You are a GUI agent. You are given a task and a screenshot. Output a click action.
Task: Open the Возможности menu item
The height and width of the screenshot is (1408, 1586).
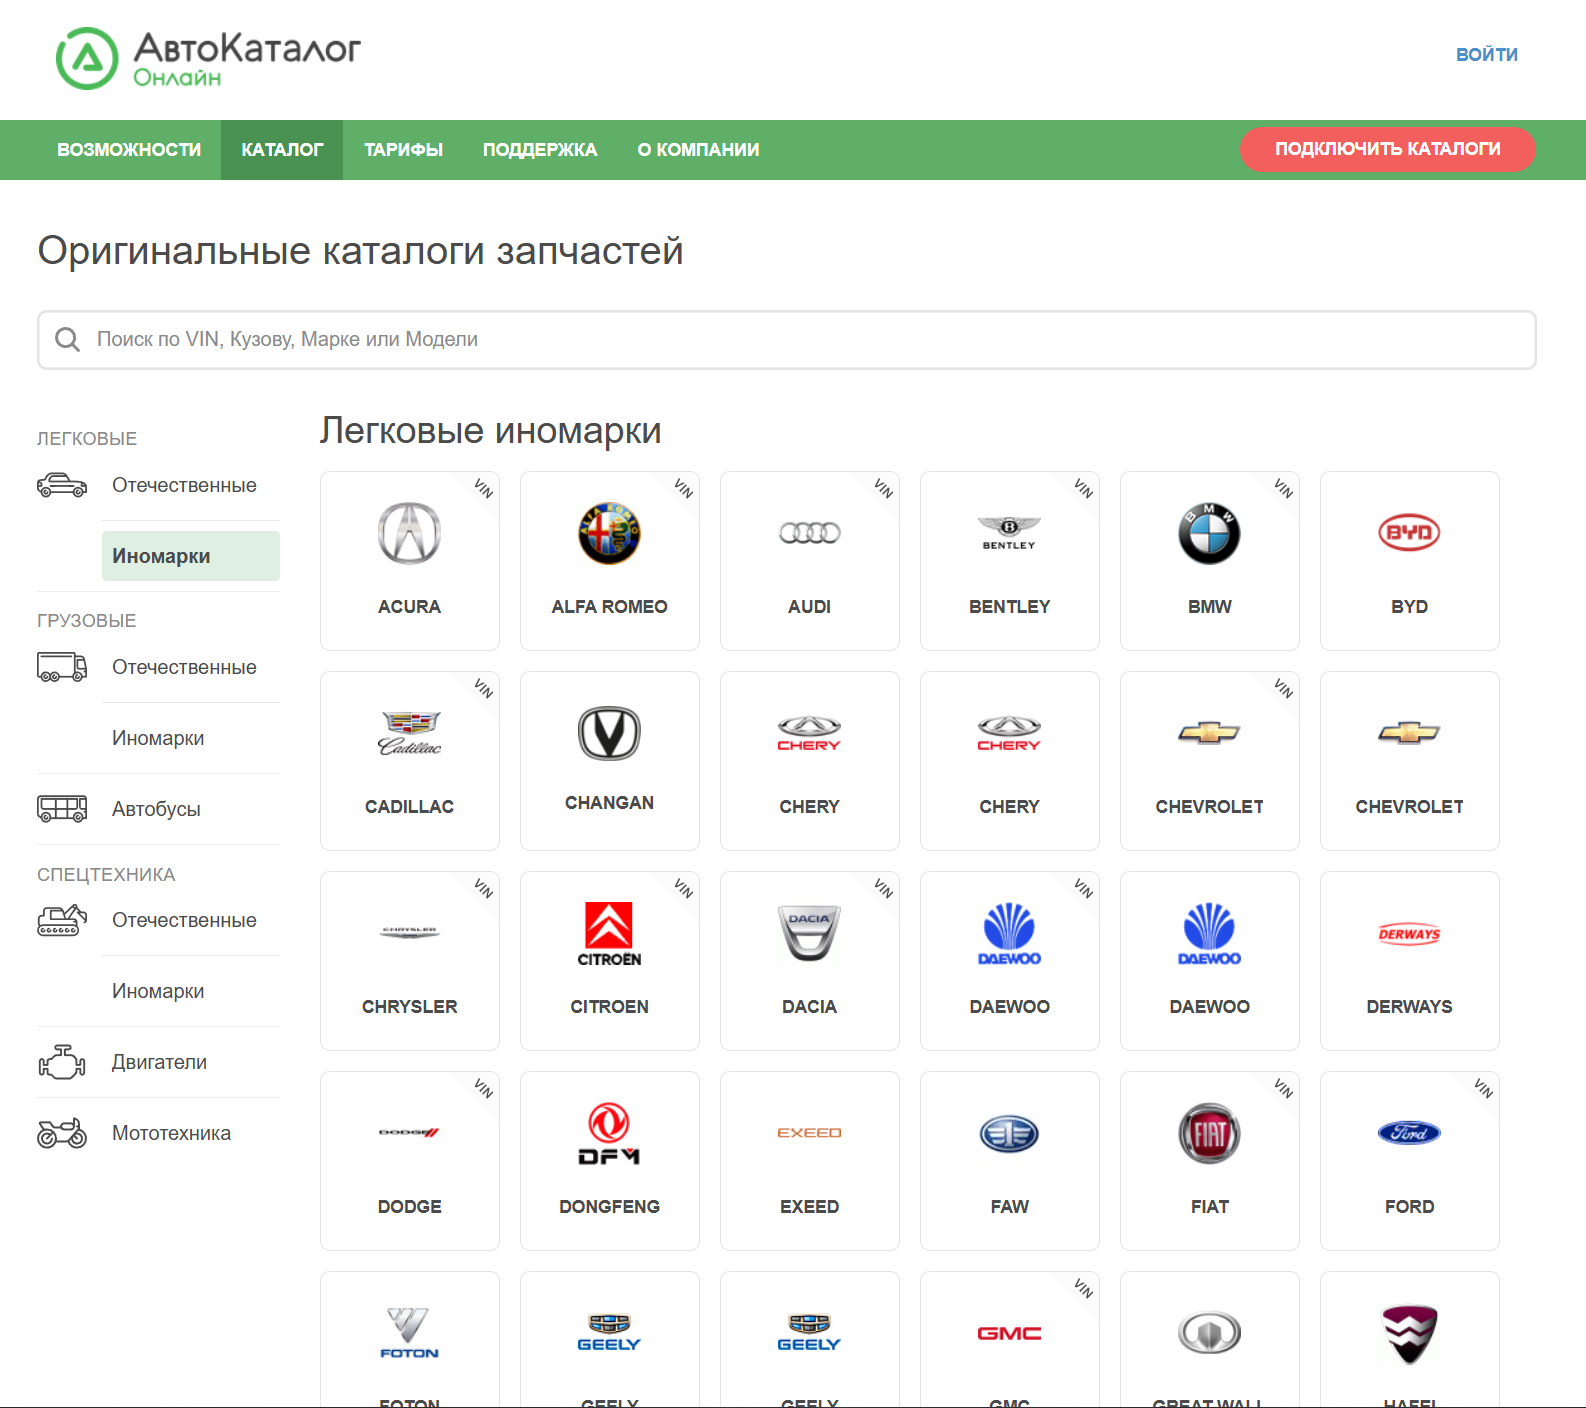coord(129,150)
